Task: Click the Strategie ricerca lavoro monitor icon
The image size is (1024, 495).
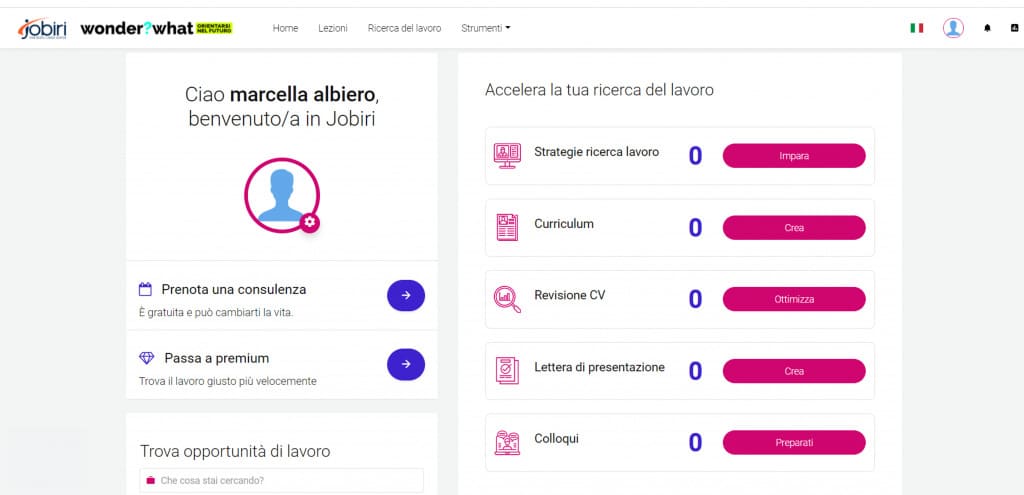Action: pos(507,156)
